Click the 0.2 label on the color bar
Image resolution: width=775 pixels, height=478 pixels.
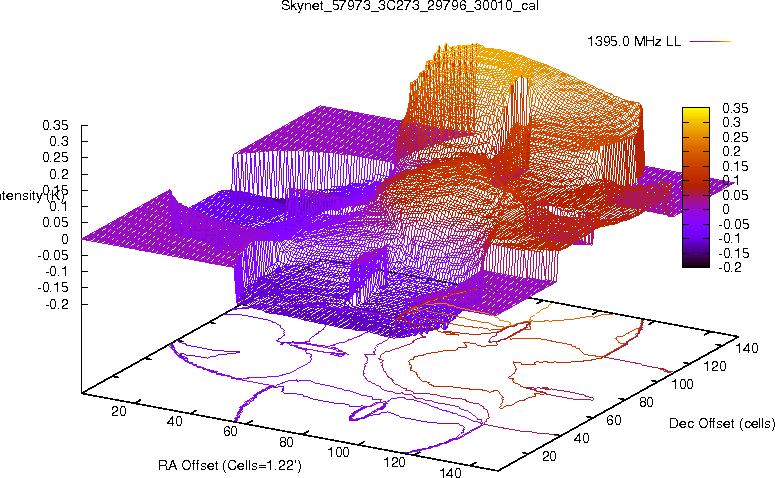pos(731,152)
